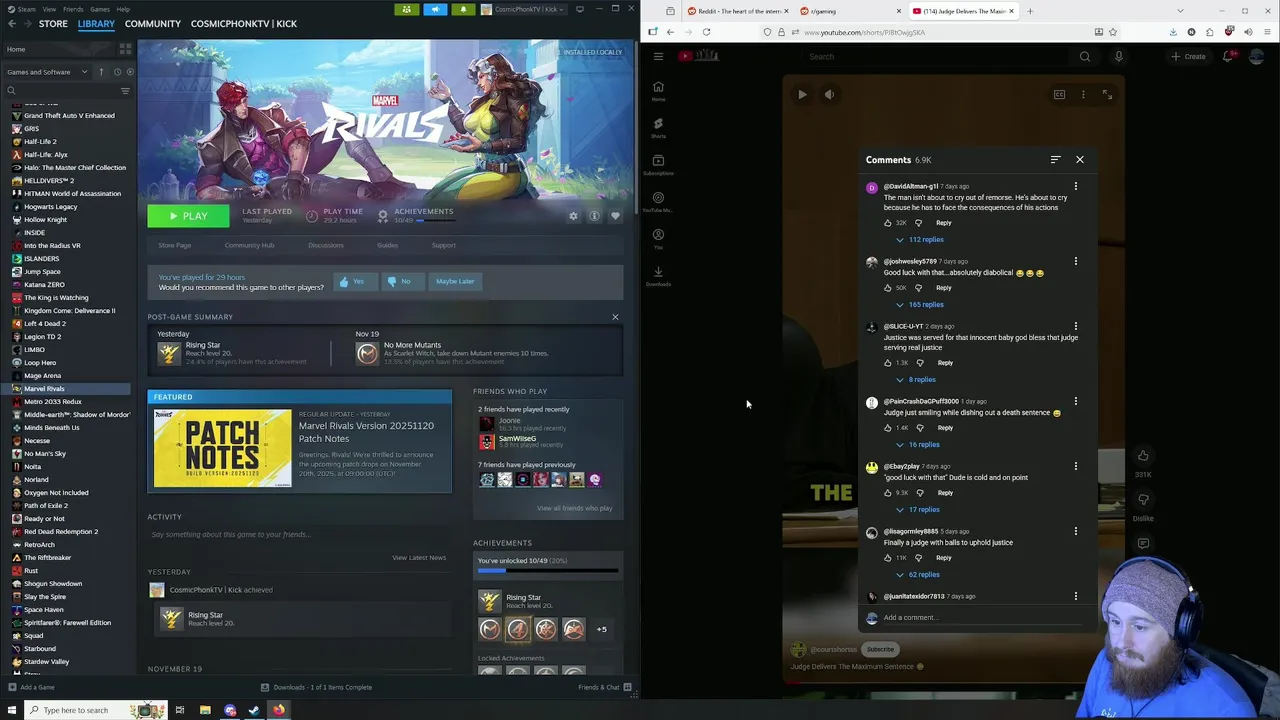Open YouTube notifications bell
The image size is (1280, 720).
(1228, 56)
